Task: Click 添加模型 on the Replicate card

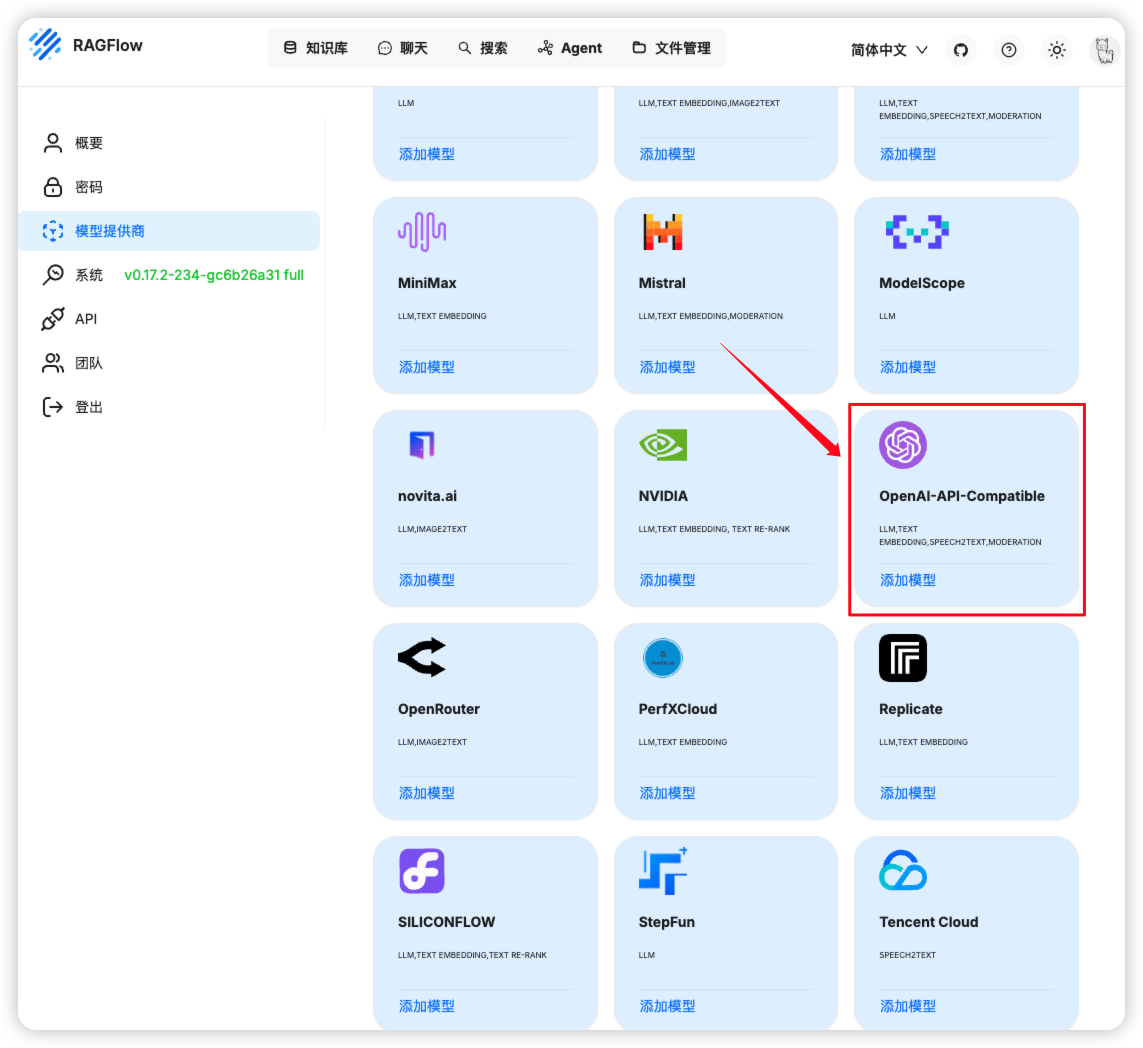Action: click(908, 793)
